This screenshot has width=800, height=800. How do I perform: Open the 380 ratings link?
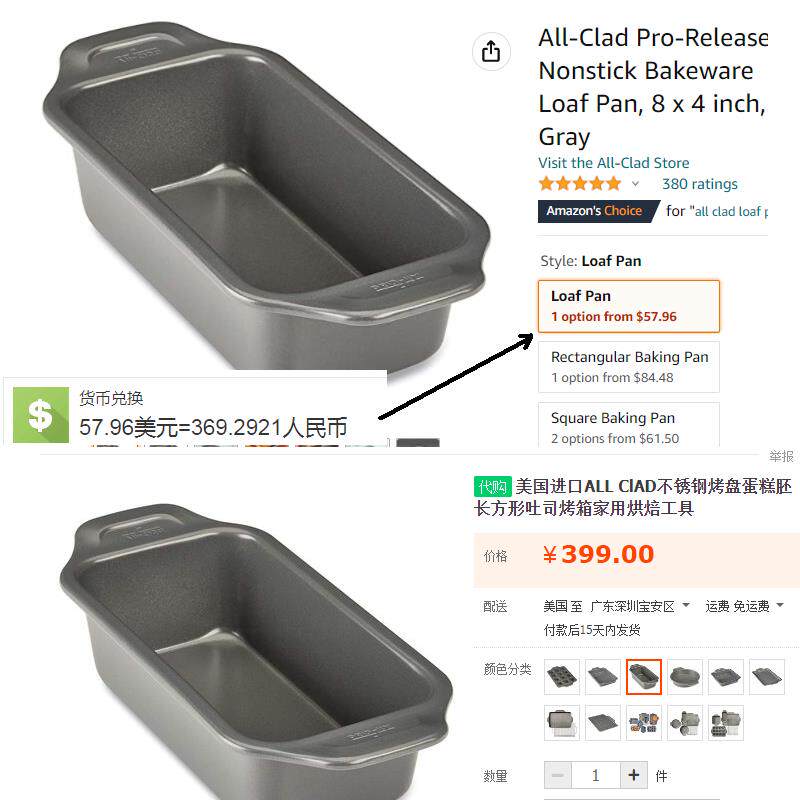pos(700,184)
